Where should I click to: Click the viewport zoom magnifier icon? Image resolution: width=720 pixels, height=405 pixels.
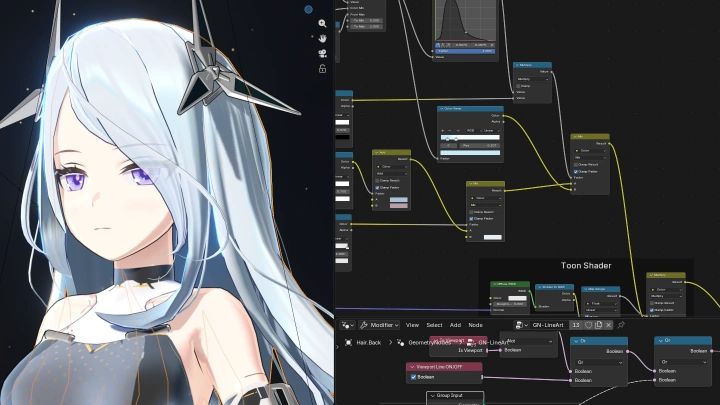tap(322, 23)
